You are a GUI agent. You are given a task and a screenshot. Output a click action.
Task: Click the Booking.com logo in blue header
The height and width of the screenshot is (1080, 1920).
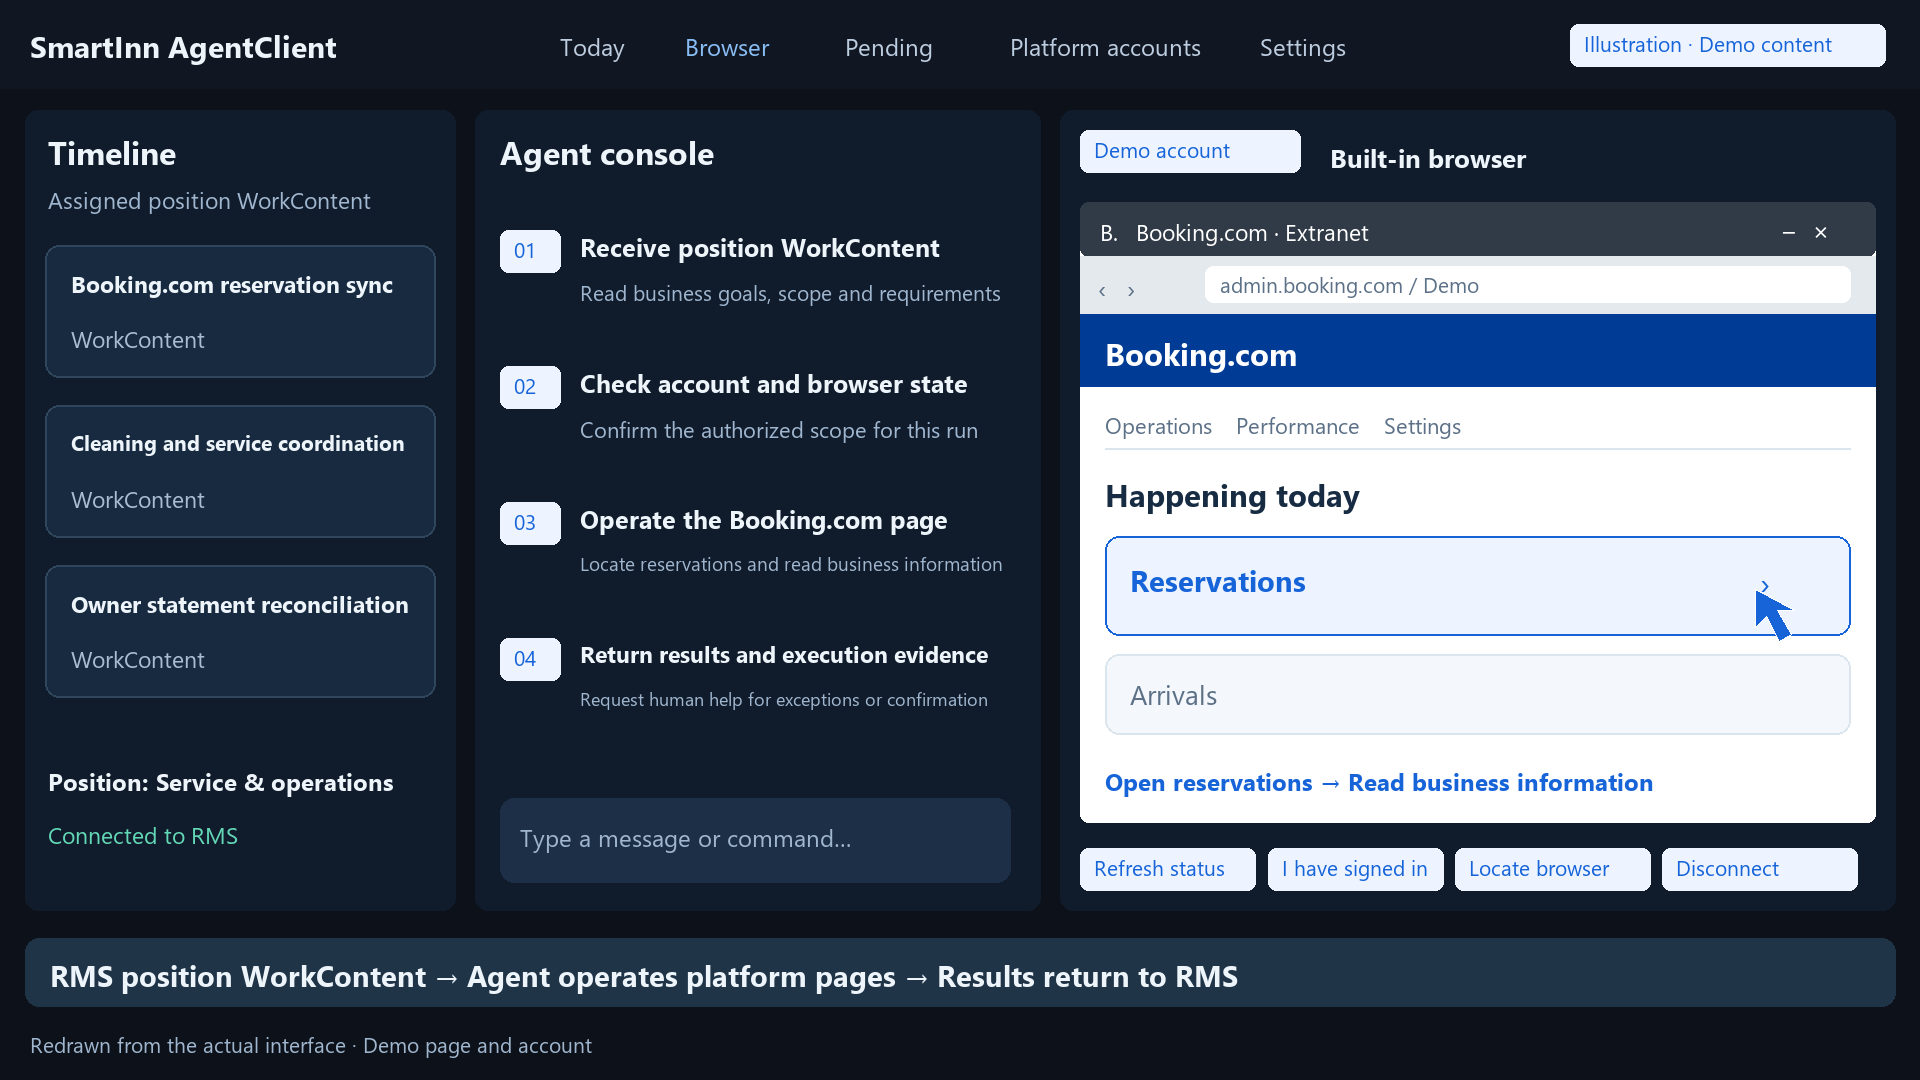(x=1200, y=355)
